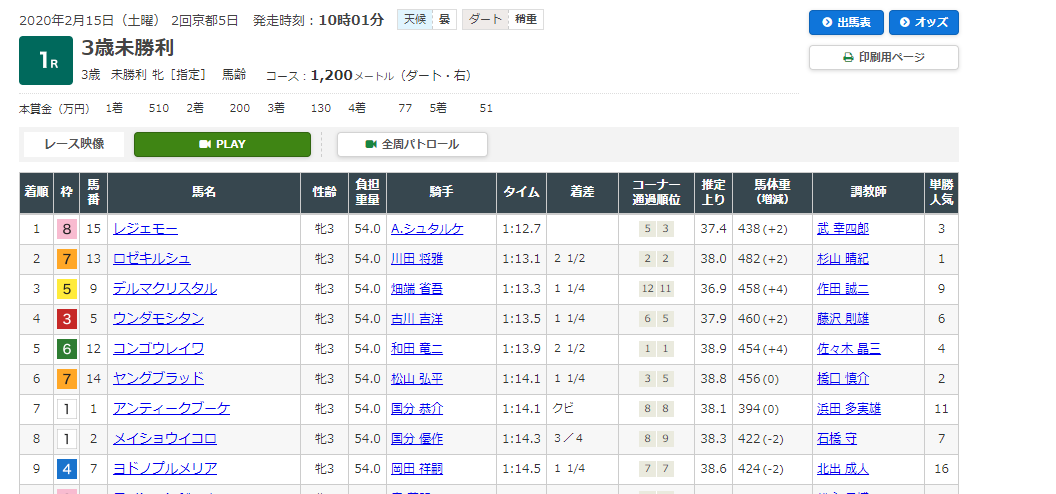Click yellow frame number 5 badge
The image size is (1056, 494).
coord(65,289)
